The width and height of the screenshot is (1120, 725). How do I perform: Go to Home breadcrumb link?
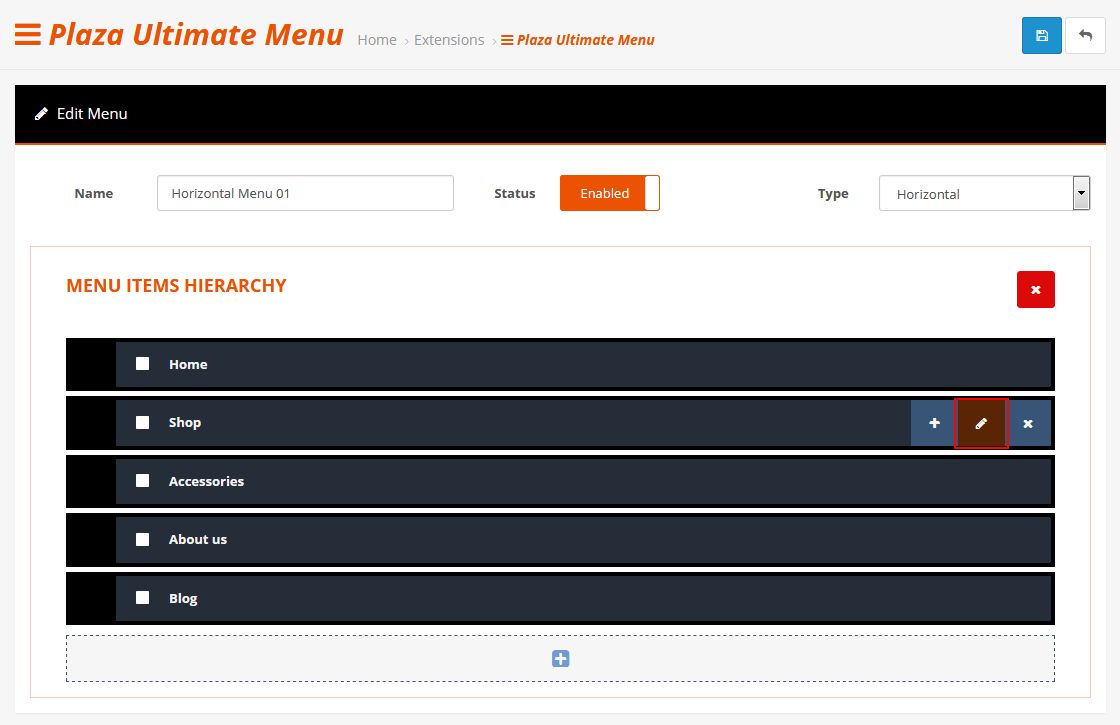coord(377,40)
